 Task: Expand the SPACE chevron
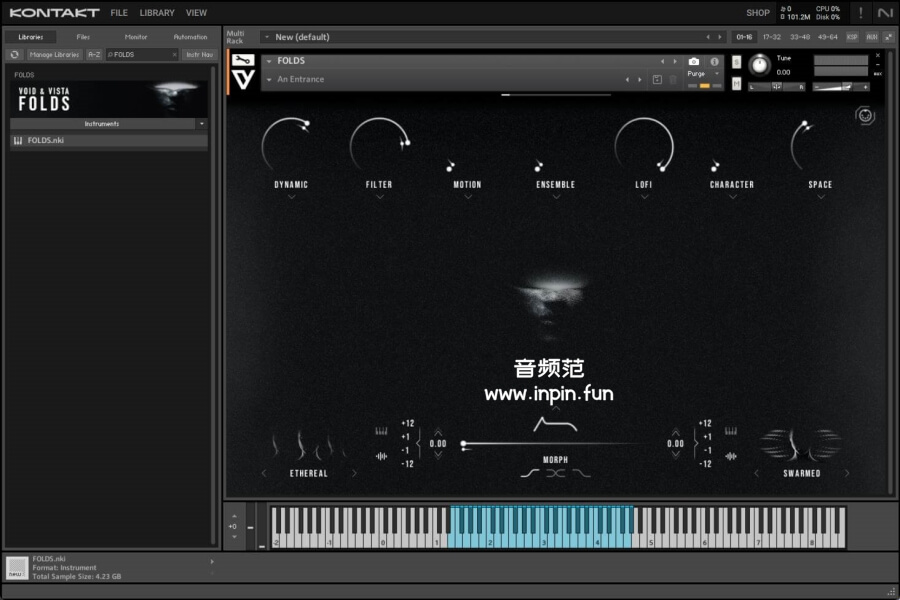[x=821, y=197]
